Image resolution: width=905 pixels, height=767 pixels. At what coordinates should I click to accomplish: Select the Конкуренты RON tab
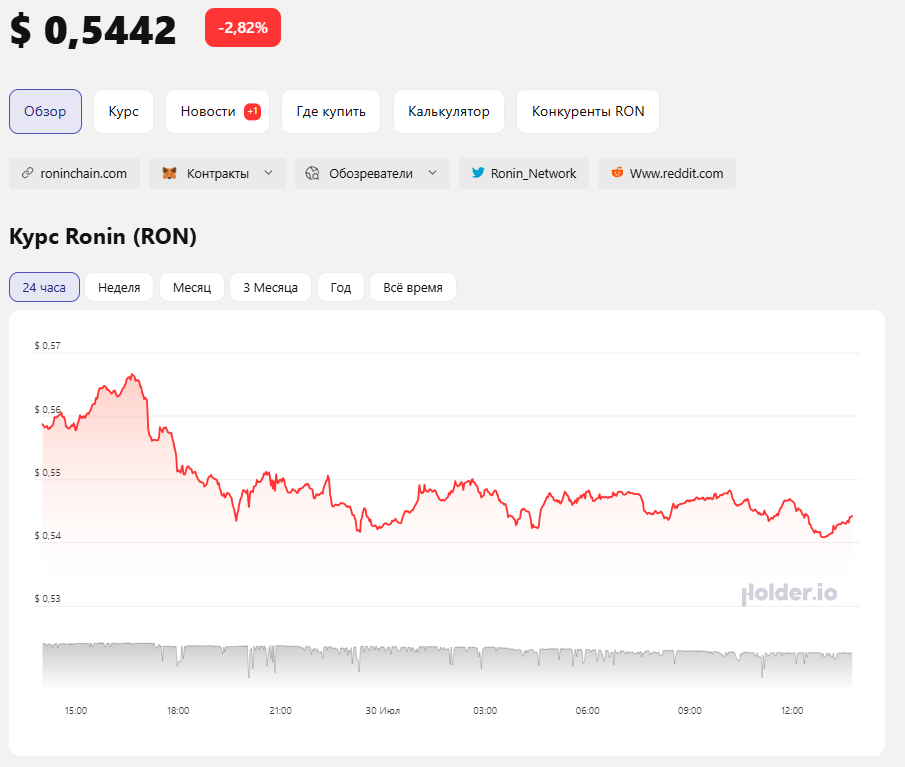[588, 111]
